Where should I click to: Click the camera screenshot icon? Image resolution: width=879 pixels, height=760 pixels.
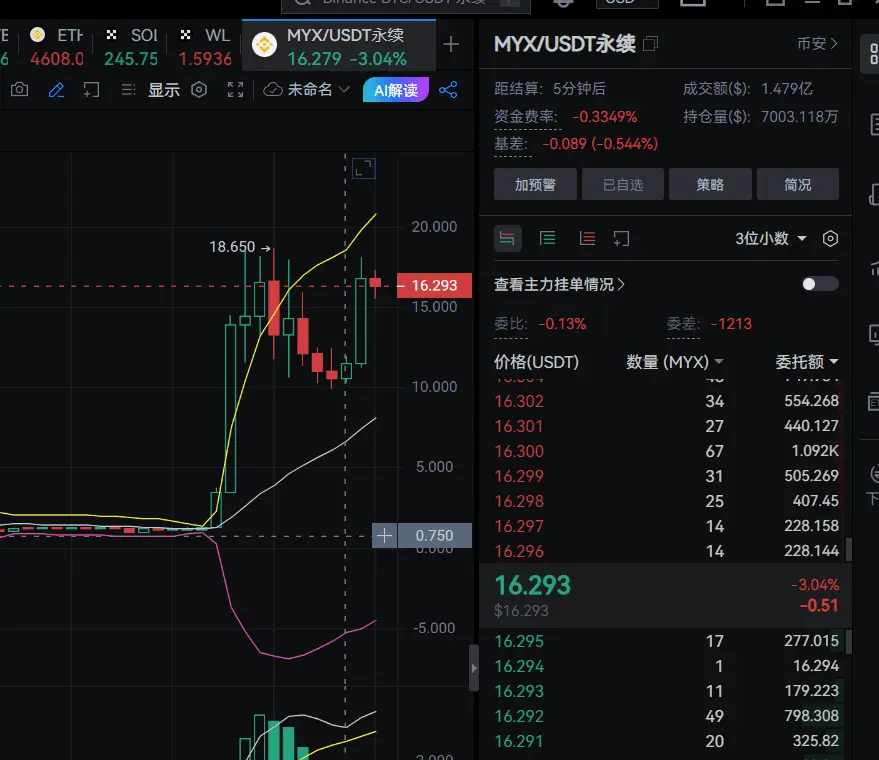click(x=20, y=90)
